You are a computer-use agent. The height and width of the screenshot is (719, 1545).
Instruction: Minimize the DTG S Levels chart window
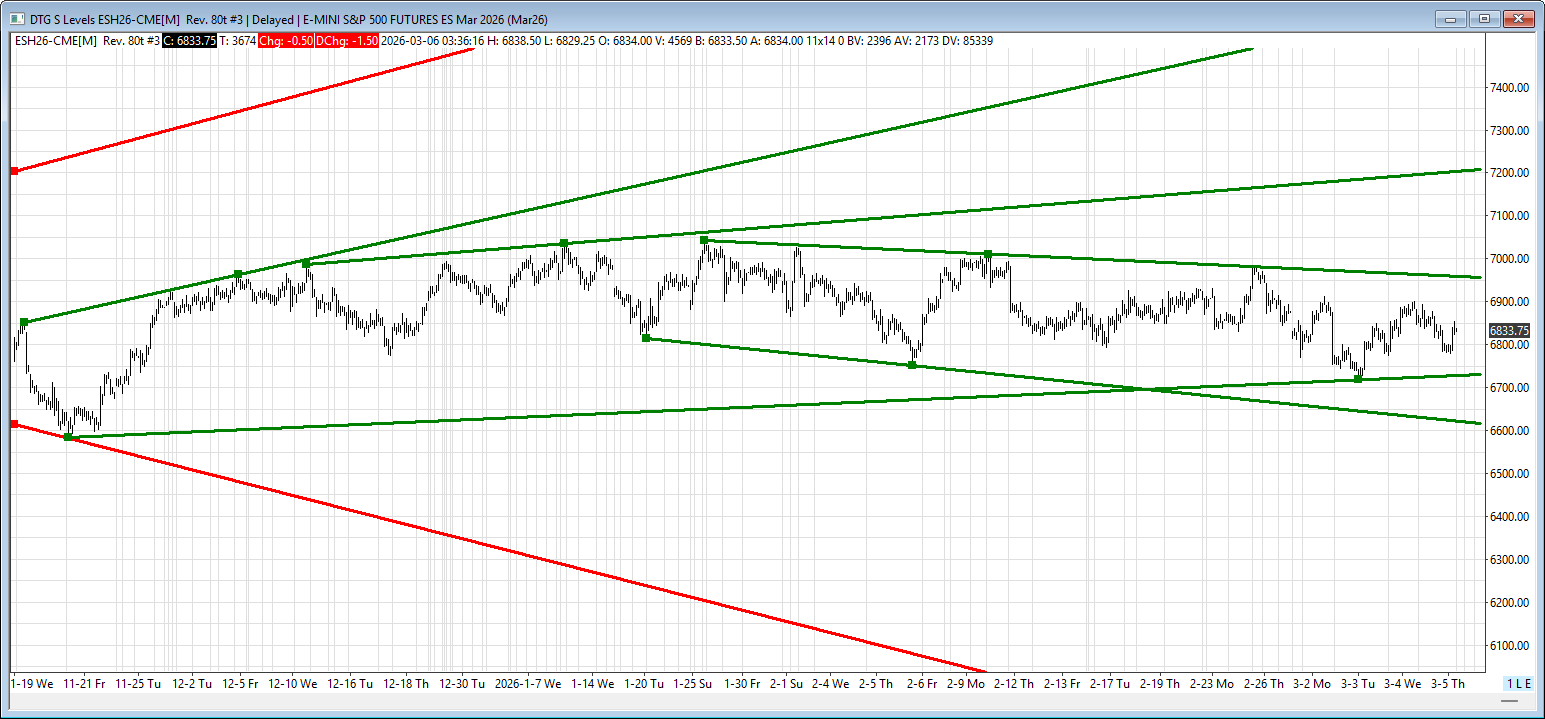pyautogui.click(x=1451, y=19)
